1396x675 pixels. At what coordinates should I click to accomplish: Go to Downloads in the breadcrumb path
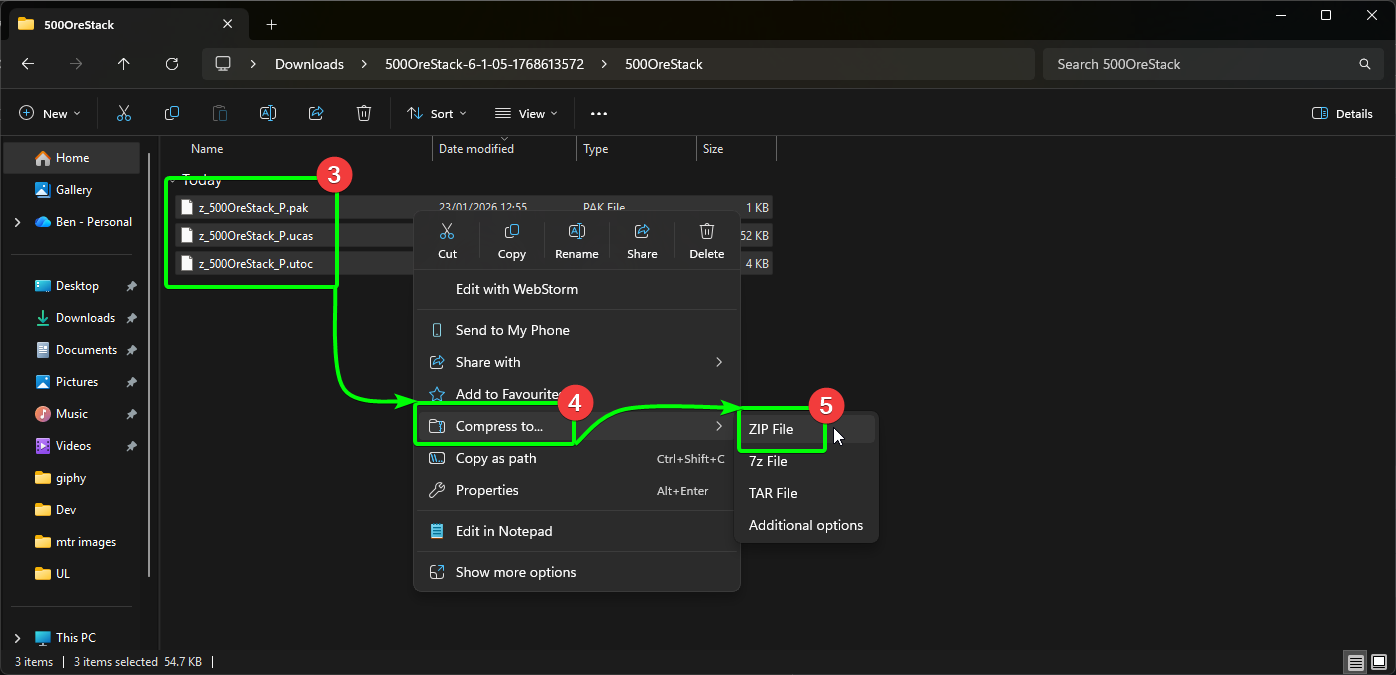(309, 64)
